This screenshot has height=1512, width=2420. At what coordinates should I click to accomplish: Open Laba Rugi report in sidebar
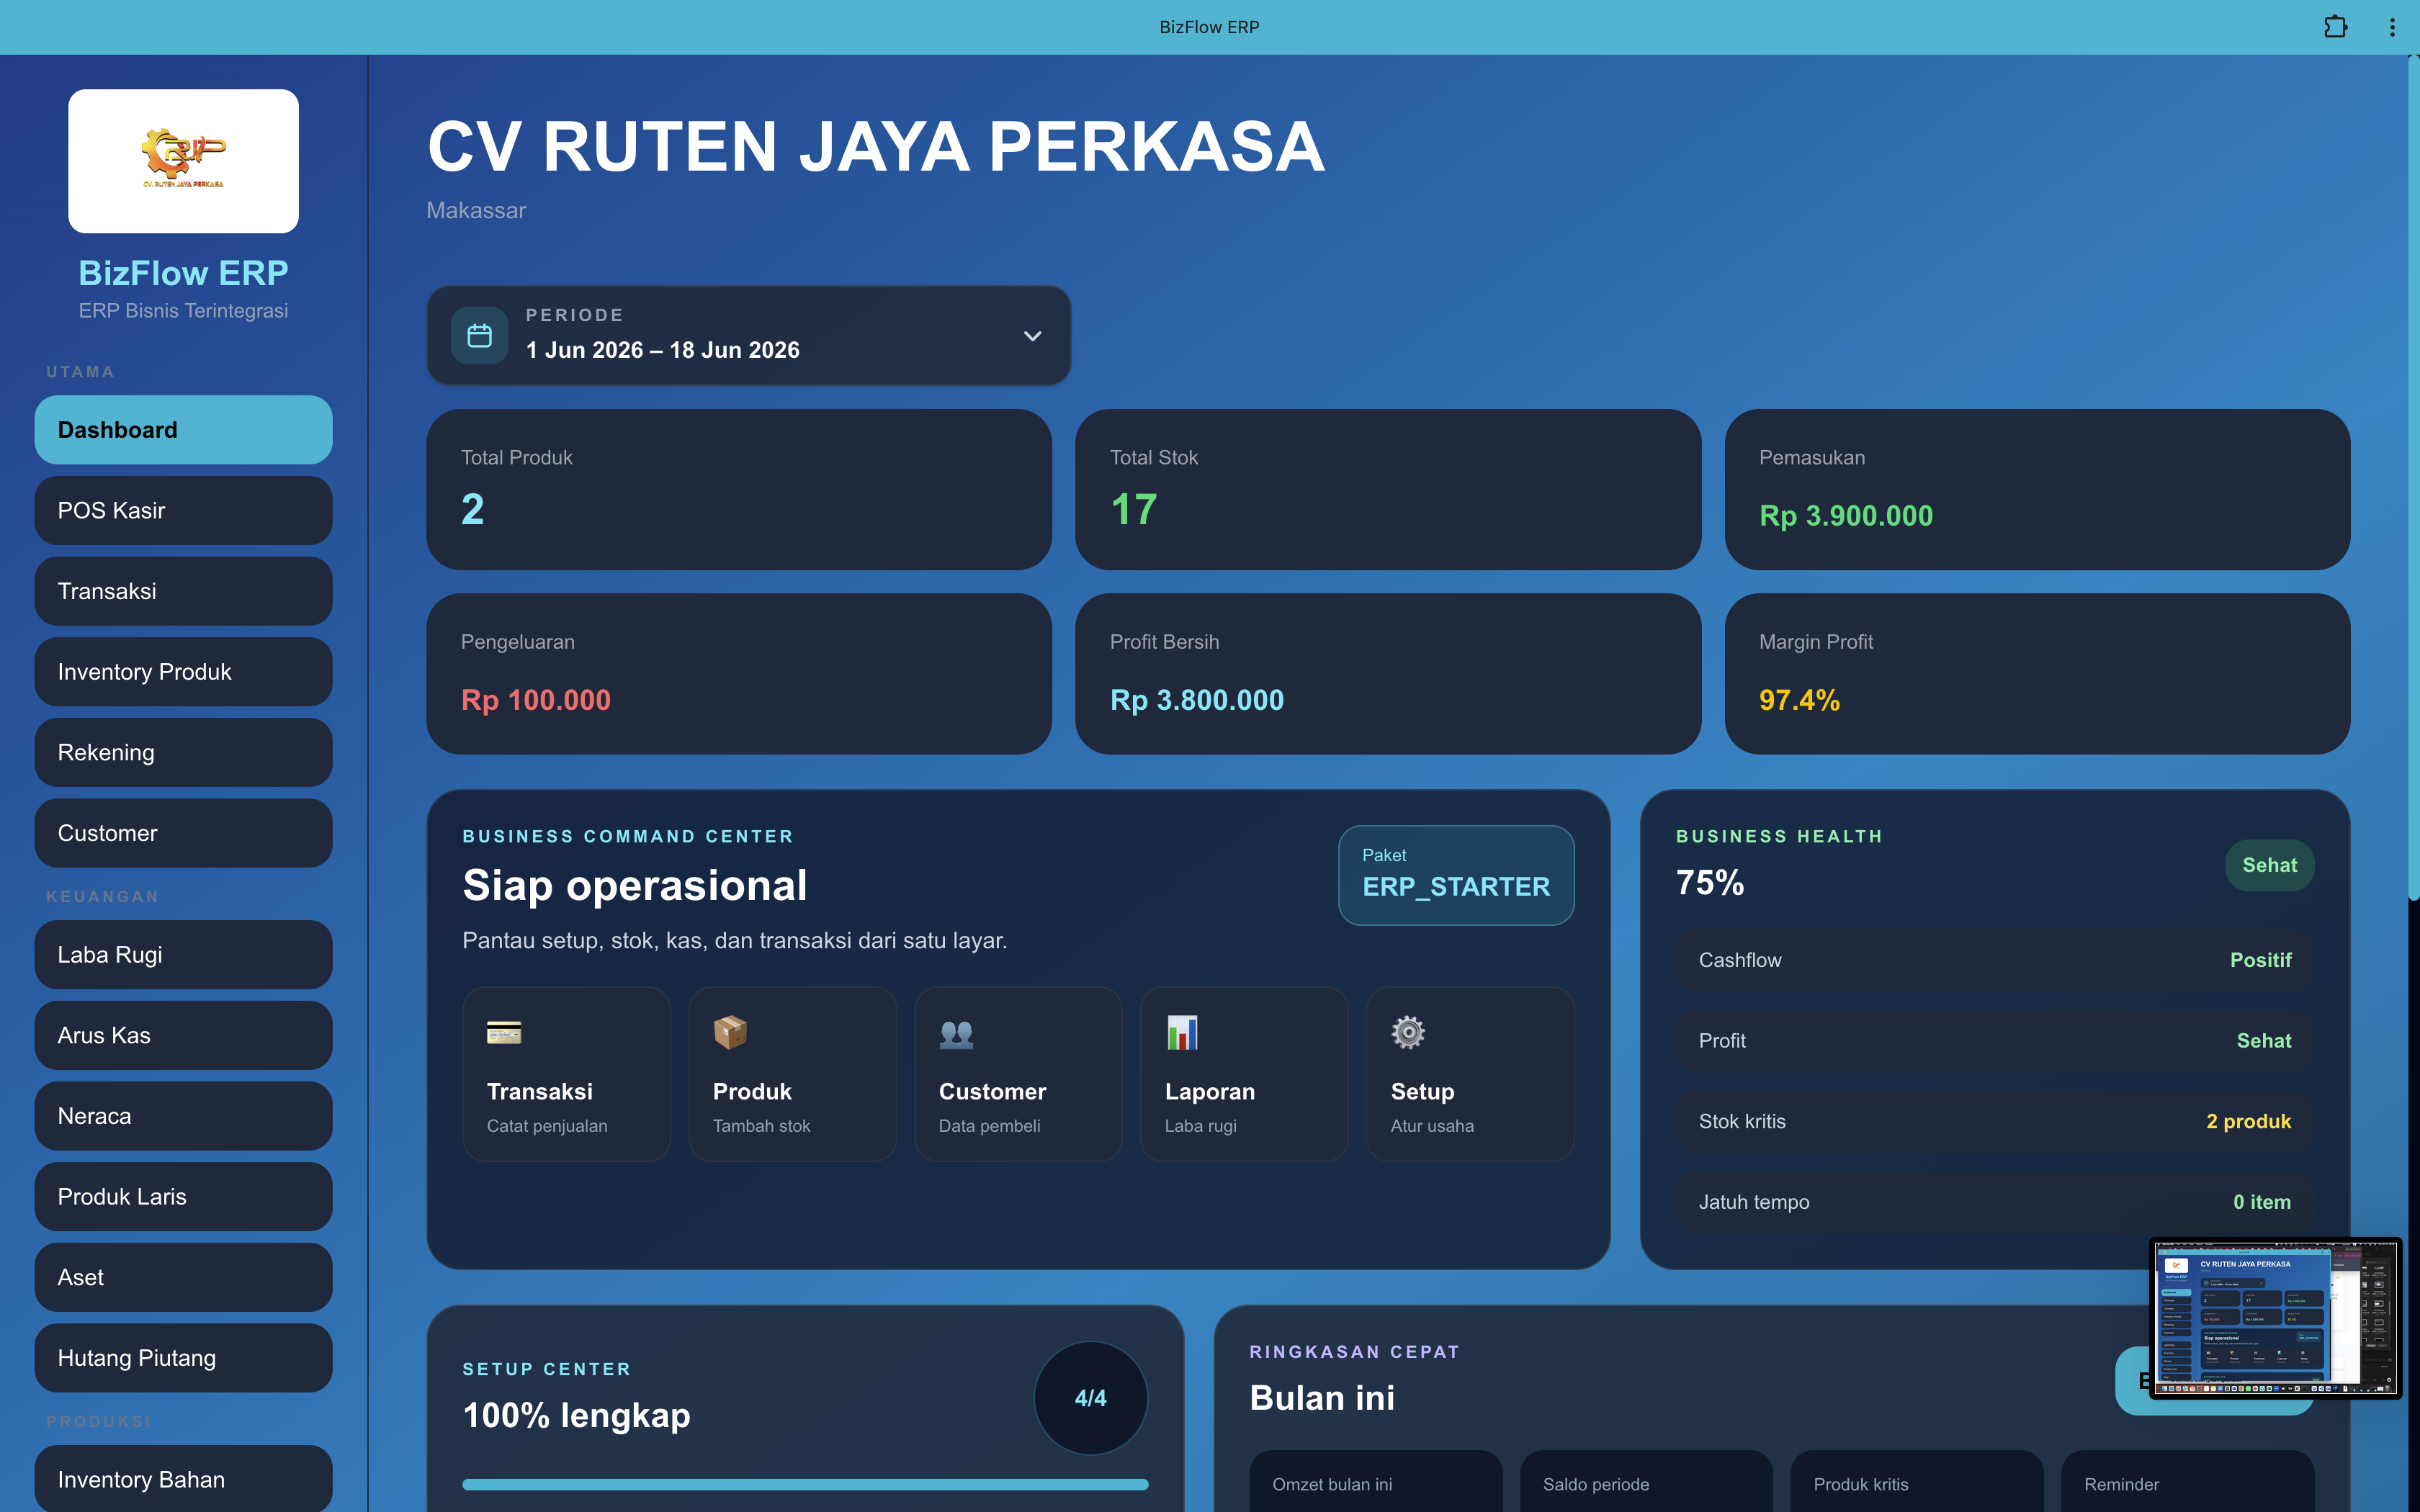pos(183,955)
